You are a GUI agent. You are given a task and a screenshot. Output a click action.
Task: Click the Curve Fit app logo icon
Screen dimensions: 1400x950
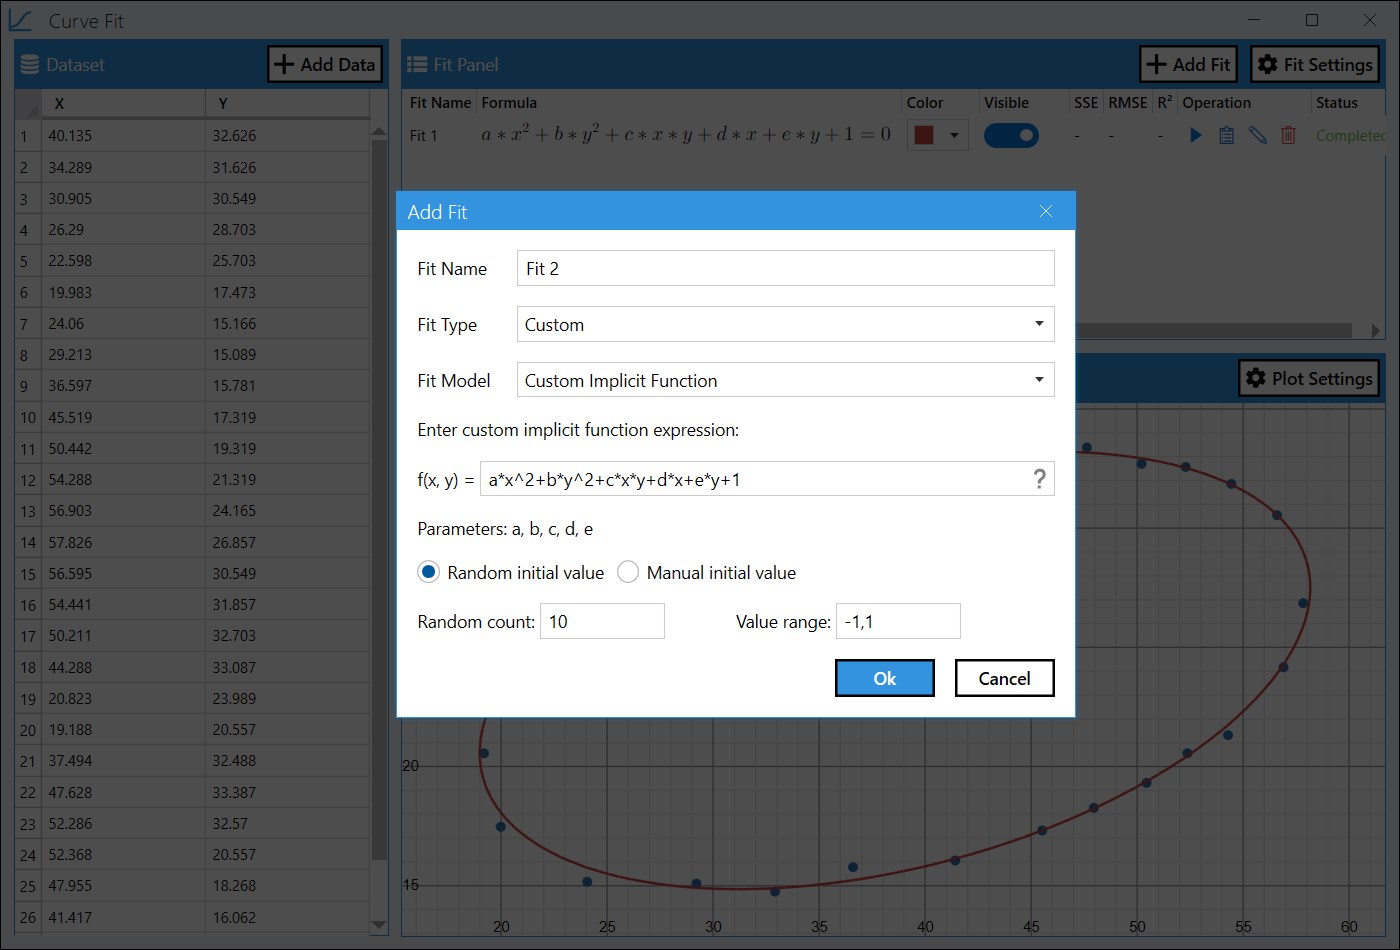click(20, 20)
